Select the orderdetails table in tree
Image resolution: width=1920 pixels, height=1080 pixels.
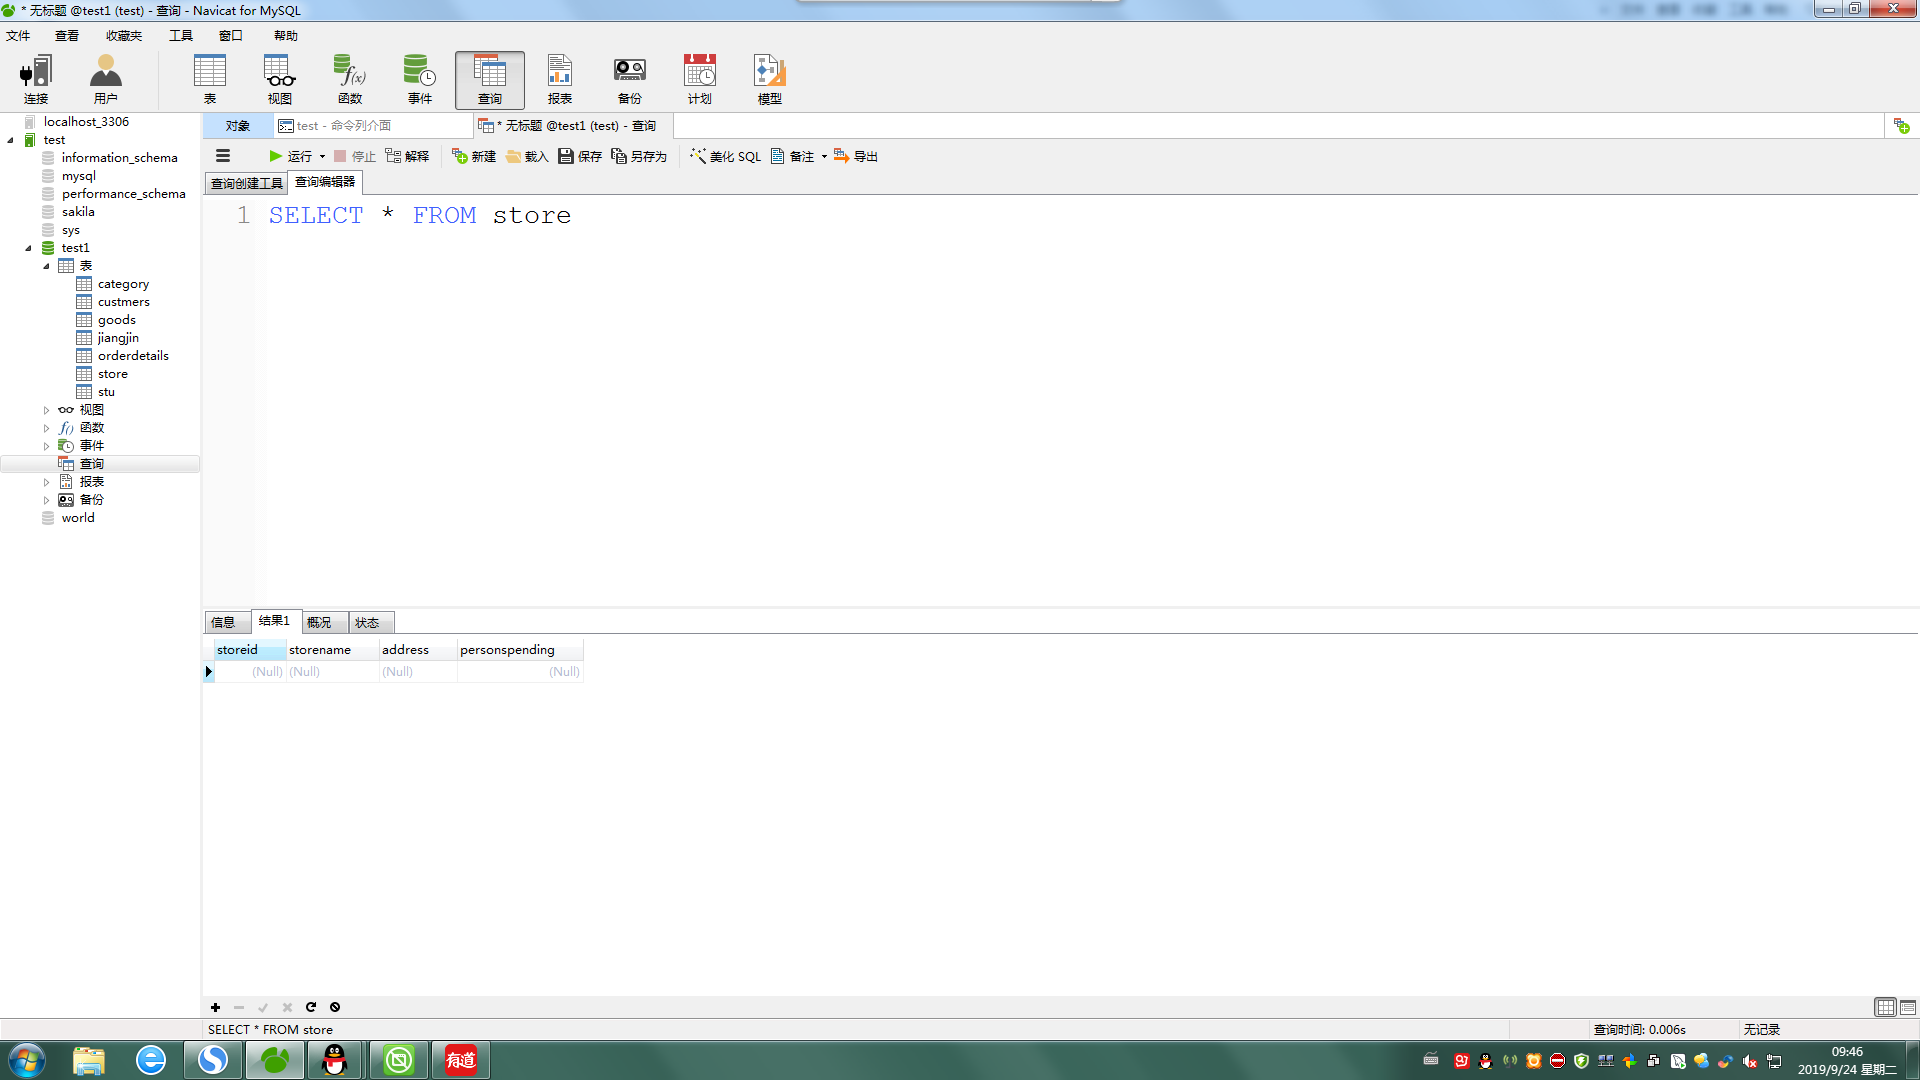click(132, 356)
